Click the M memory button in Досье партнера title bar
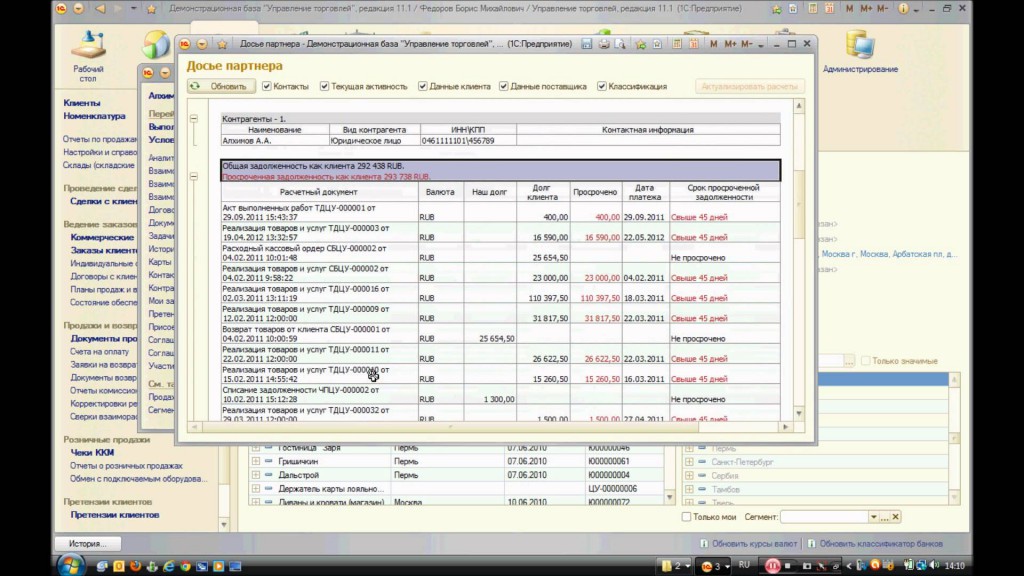The width and height of the screenshot is (1024, 576). click(x=713, y=44)
